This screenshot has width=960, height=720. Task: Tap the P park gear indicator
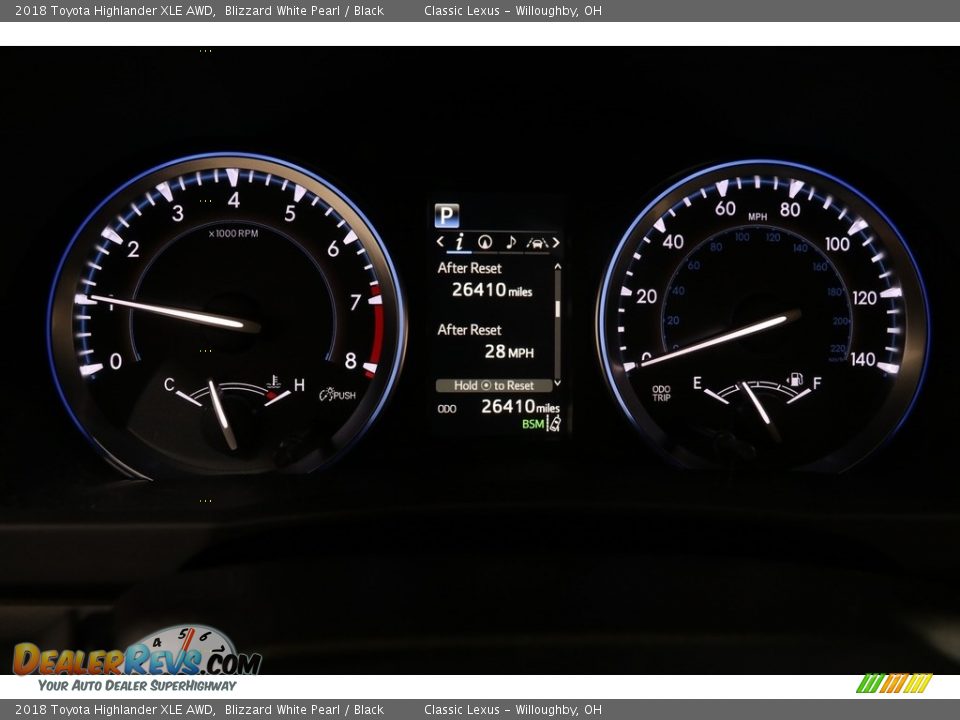[x=446, y=215]
